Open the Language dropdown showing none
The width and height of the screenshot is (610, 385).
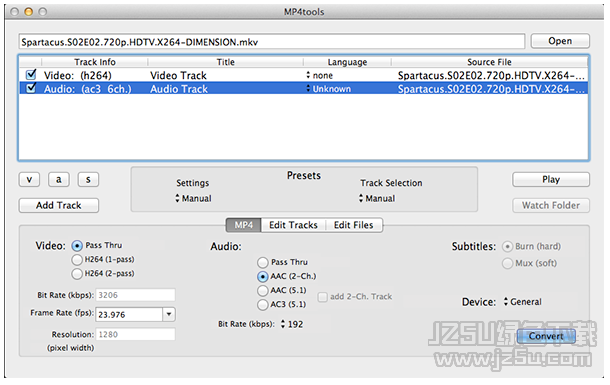tap(320, 75)
